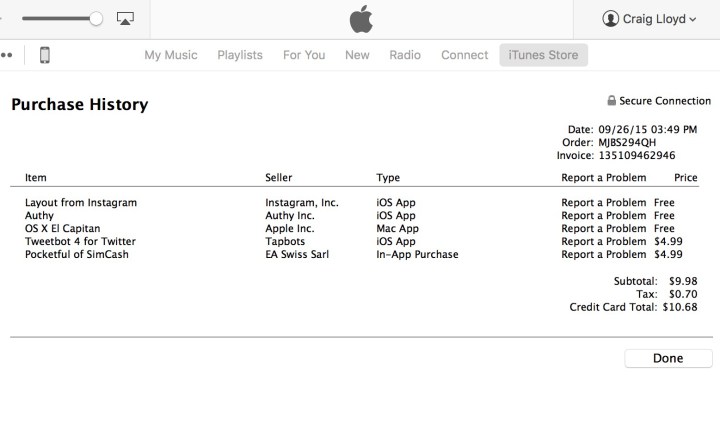Switch to the Connect tab
The width and height of the screenshot is (720, 430).
[465, 55]
